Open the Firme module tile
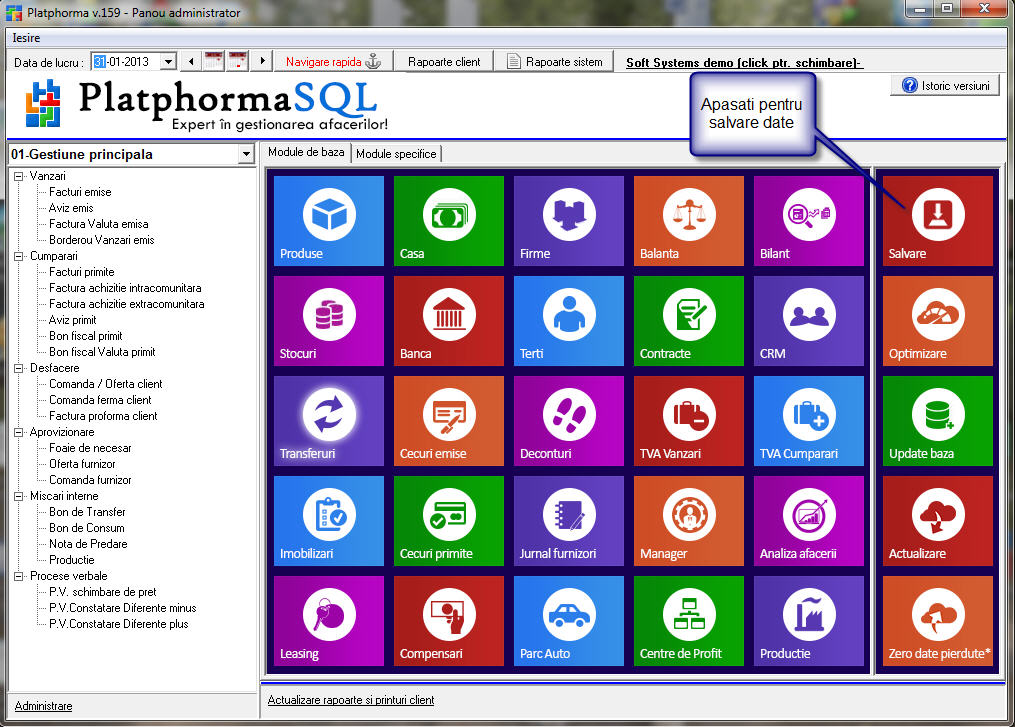 pos(569,221)
